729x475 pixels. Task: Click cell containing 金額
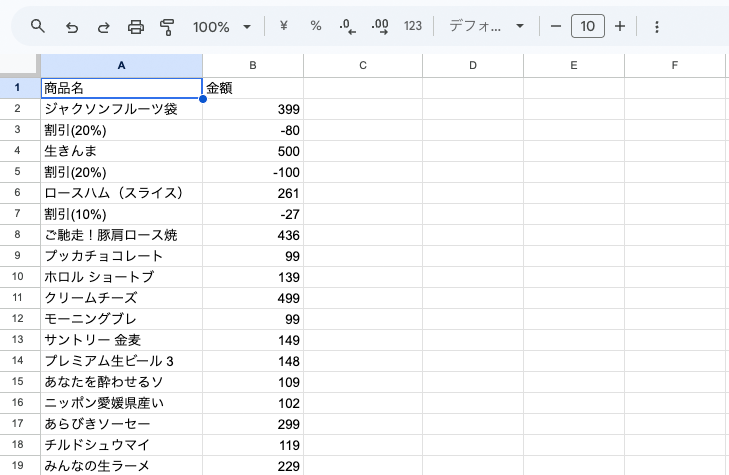click(x=253, y=88)
